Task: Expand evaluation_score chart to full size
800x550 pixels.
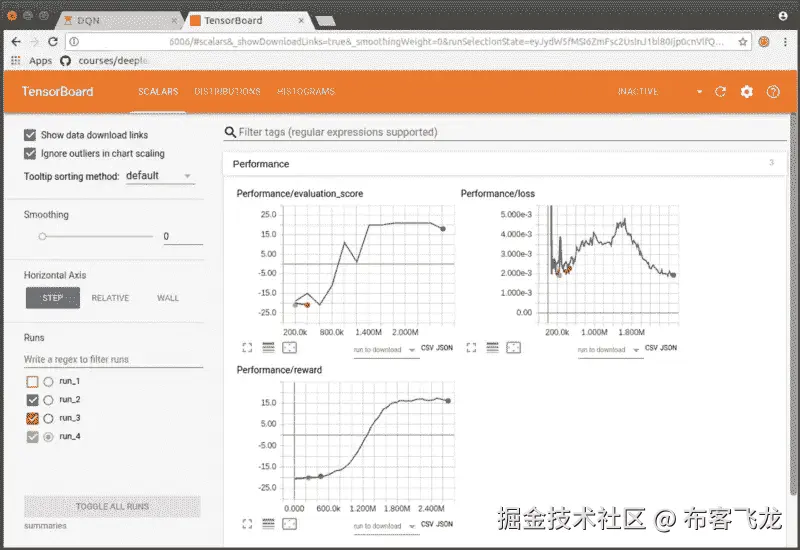Action: (x=247, y=348)
